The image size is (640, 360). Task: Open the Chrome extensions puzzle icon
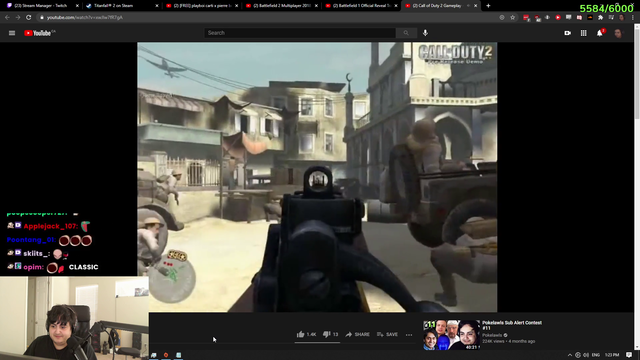coord(600,18)
